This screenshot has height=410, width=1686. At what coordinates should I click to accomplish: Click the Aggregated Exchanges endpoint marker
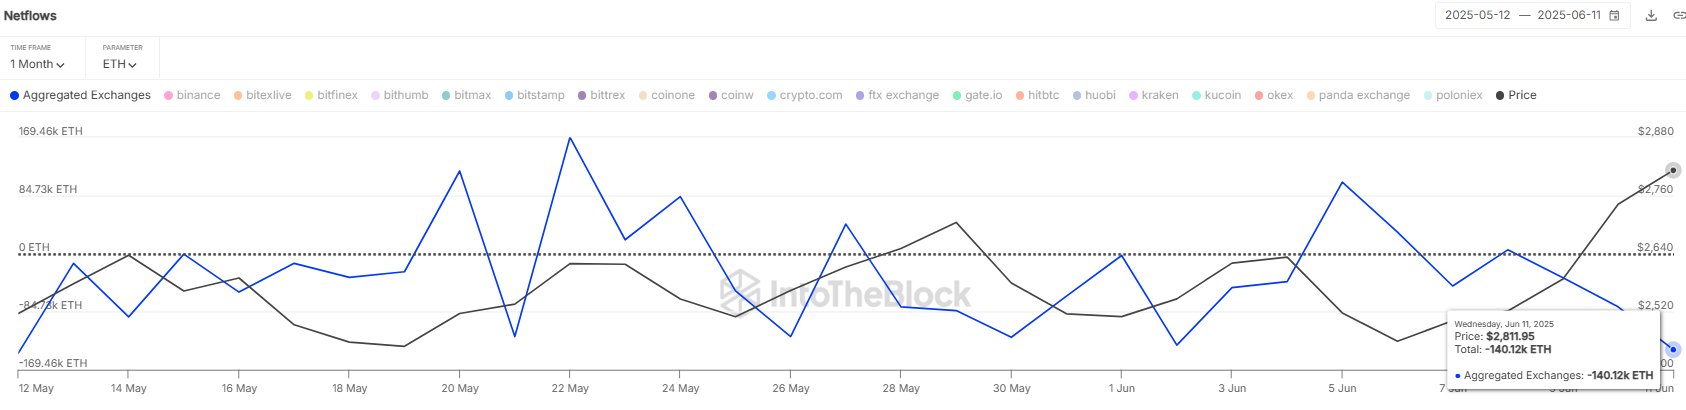(1673, 350)
